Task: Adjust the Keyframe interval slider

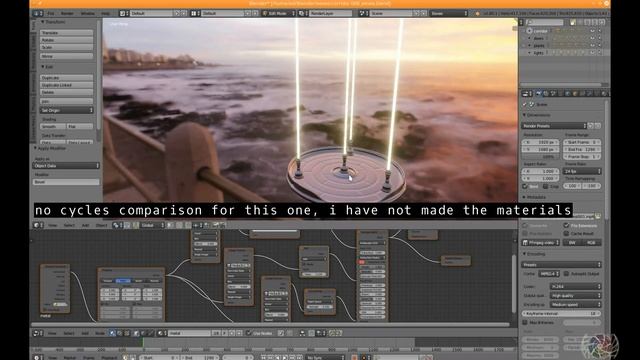Action: click(x=562, y=313)
